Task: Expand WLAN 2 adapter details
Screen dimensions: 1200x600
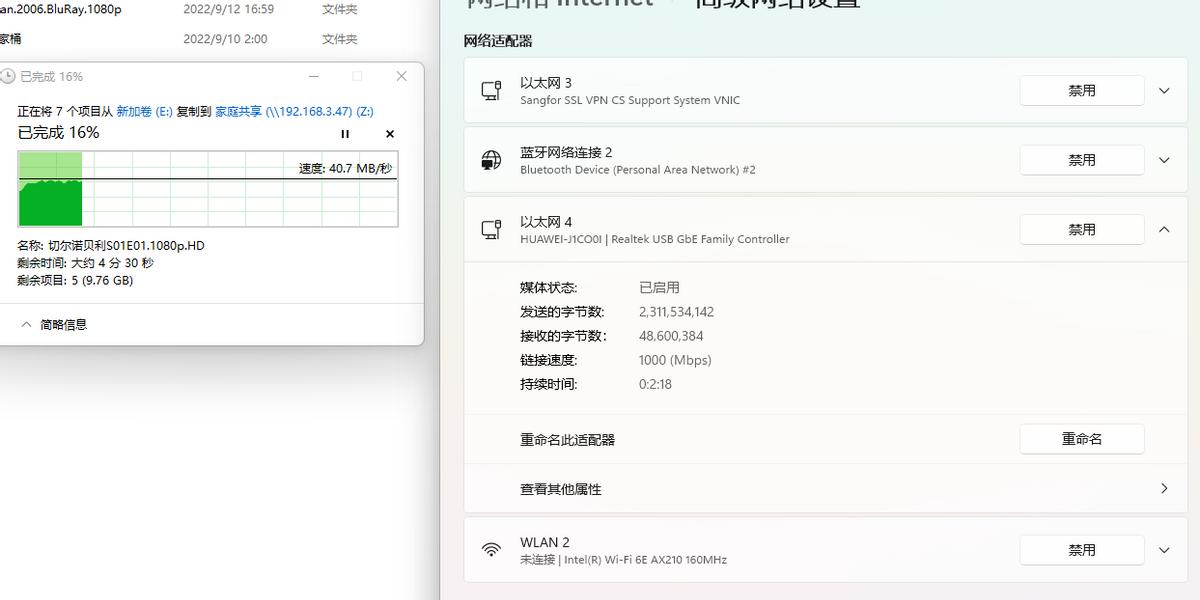Action: pos(1164,549)
